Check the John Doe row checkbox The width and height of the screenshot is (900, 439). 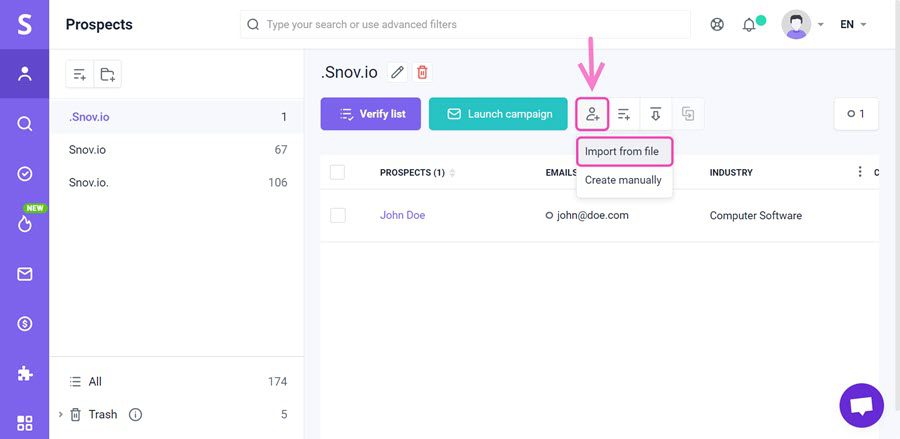[x=337, y=215]
